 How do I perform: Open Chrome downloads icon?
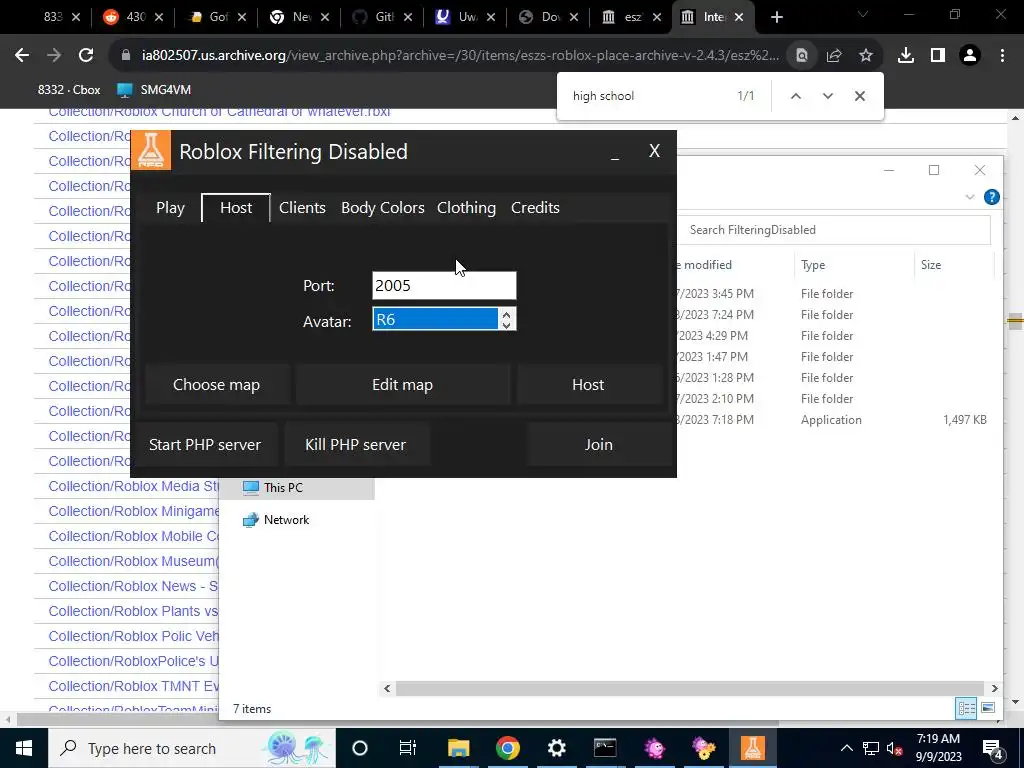pos(906,56)
